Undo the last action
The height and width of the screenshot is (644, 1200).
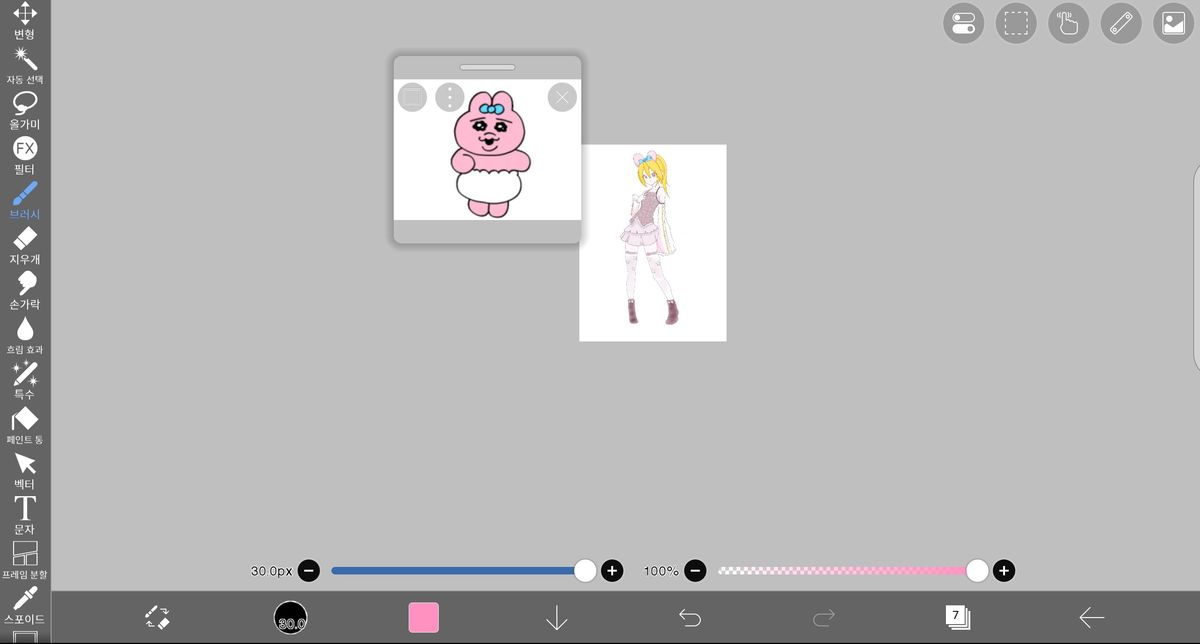[690, 618]
